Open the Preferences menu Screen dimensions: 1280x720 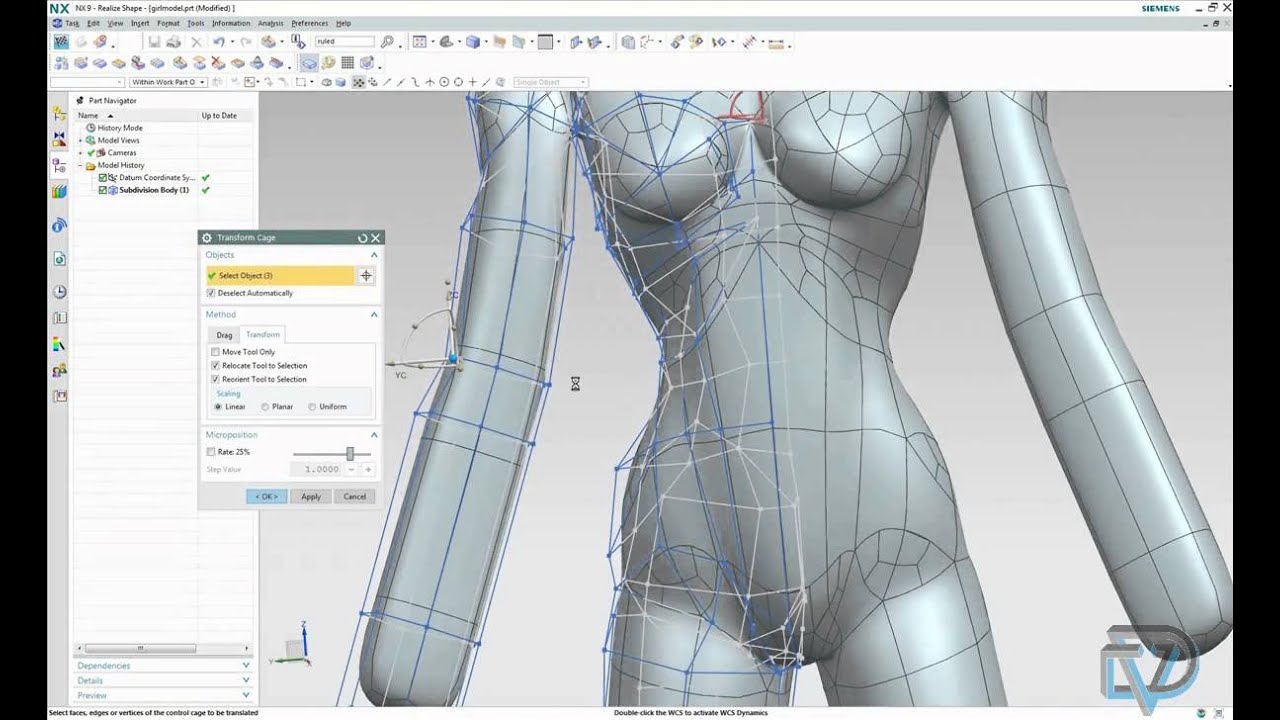(310, 23)
